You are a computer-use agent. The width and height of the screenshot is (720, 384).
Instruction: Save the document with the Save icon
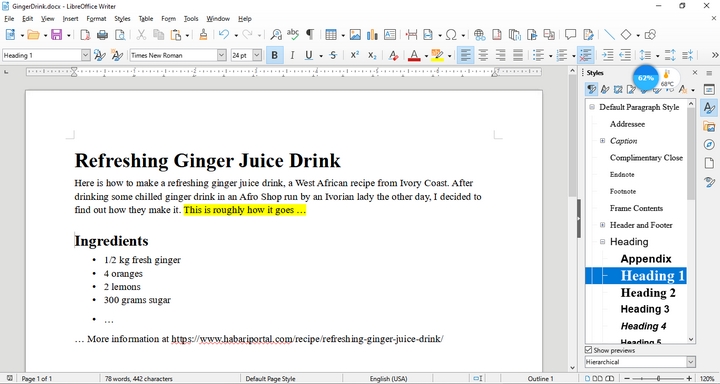coord(56,34)
